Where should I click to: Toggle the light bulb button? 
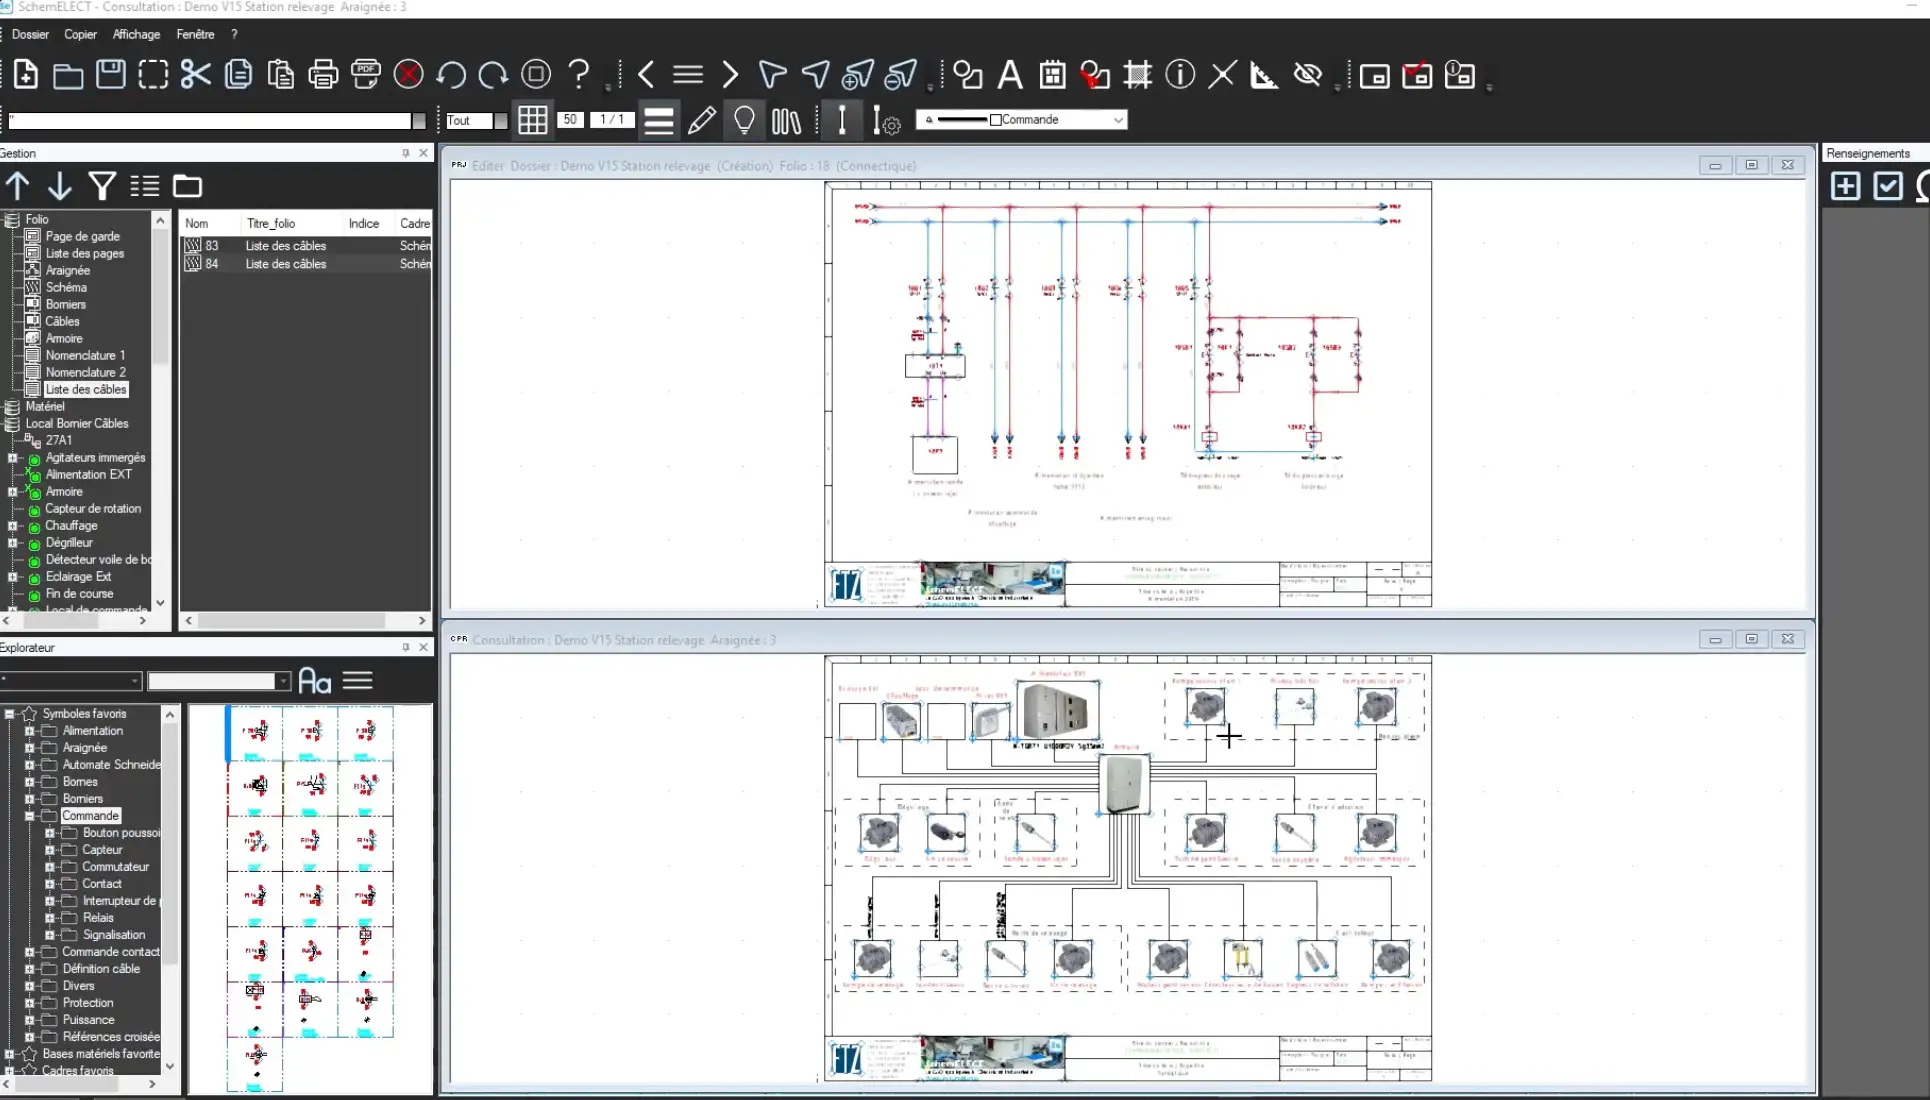click(x=744, y=121)
